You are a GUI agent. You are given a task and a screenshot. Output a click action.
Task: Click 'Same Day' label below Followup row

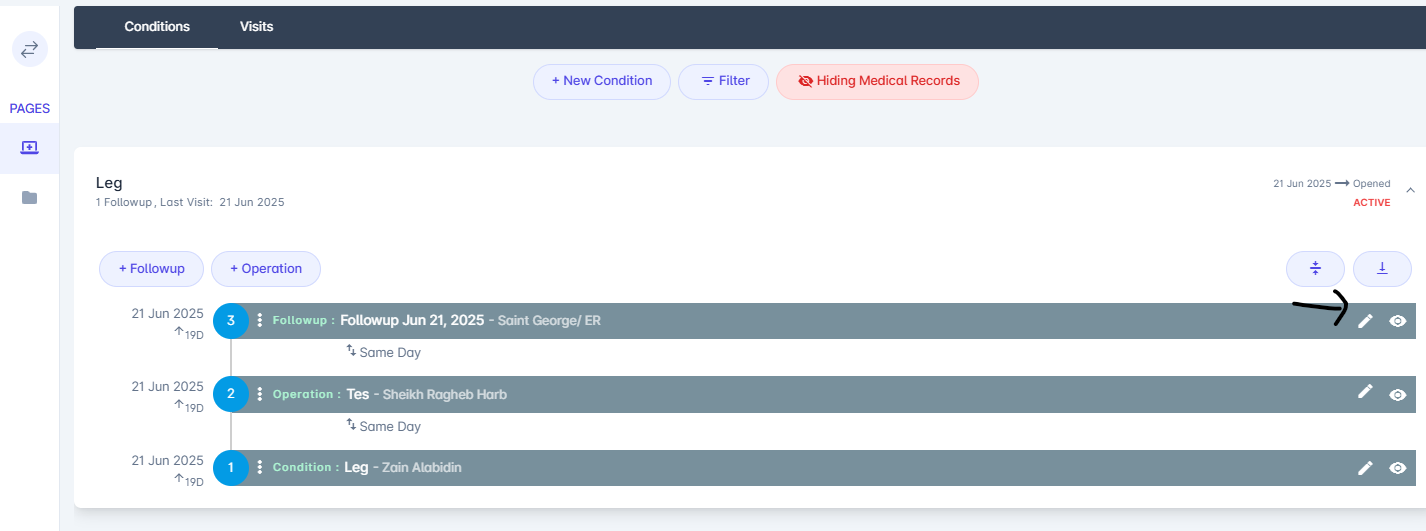pyautogui.click(x=390, y=353)
